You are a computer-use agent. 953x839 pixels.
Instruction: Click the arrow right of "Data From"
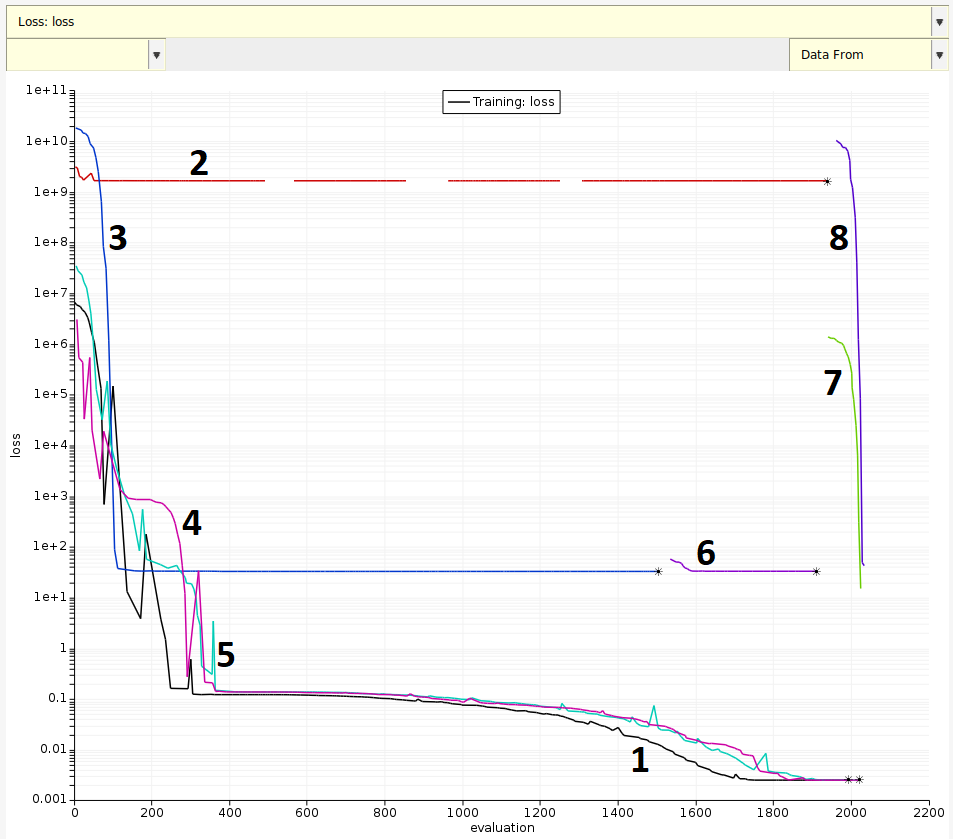939,54
